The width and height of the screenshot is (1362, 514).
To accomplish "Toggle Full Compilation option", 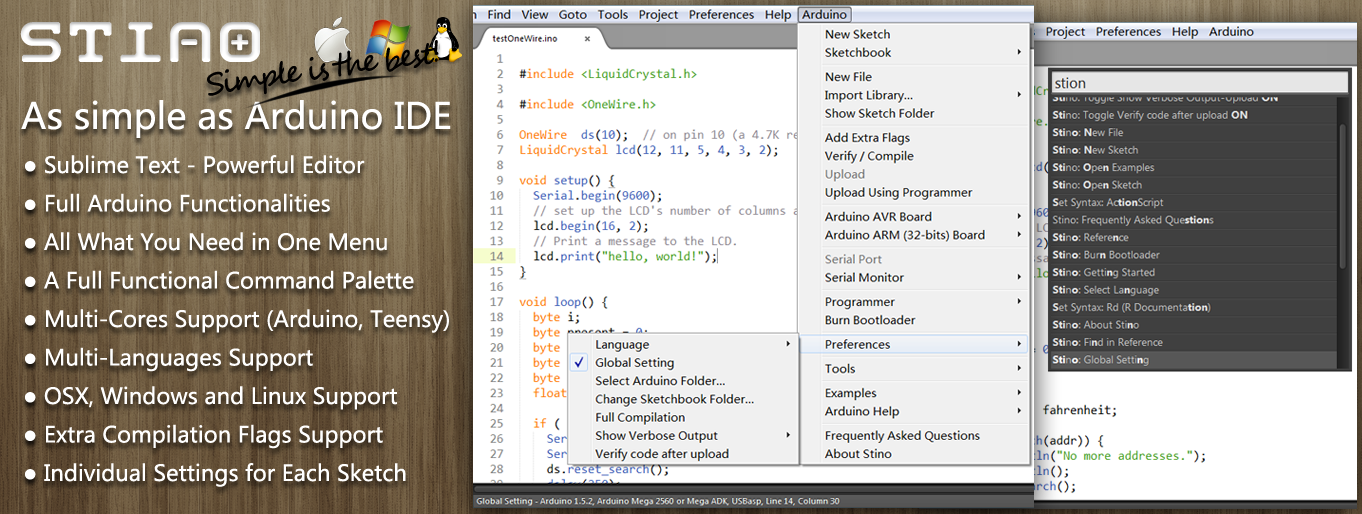I will [640, 417].
